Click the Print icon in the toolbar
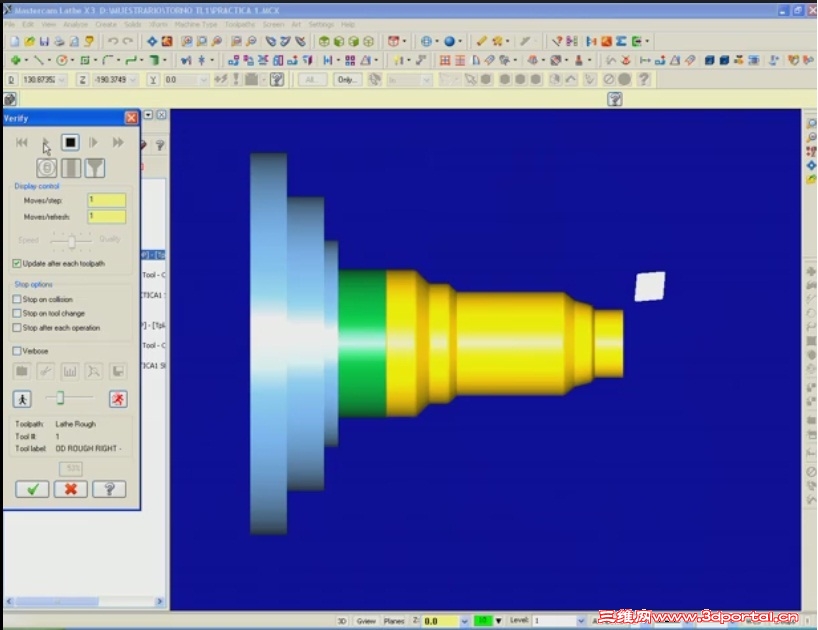 pyautogui.click(x=59, y=41)
